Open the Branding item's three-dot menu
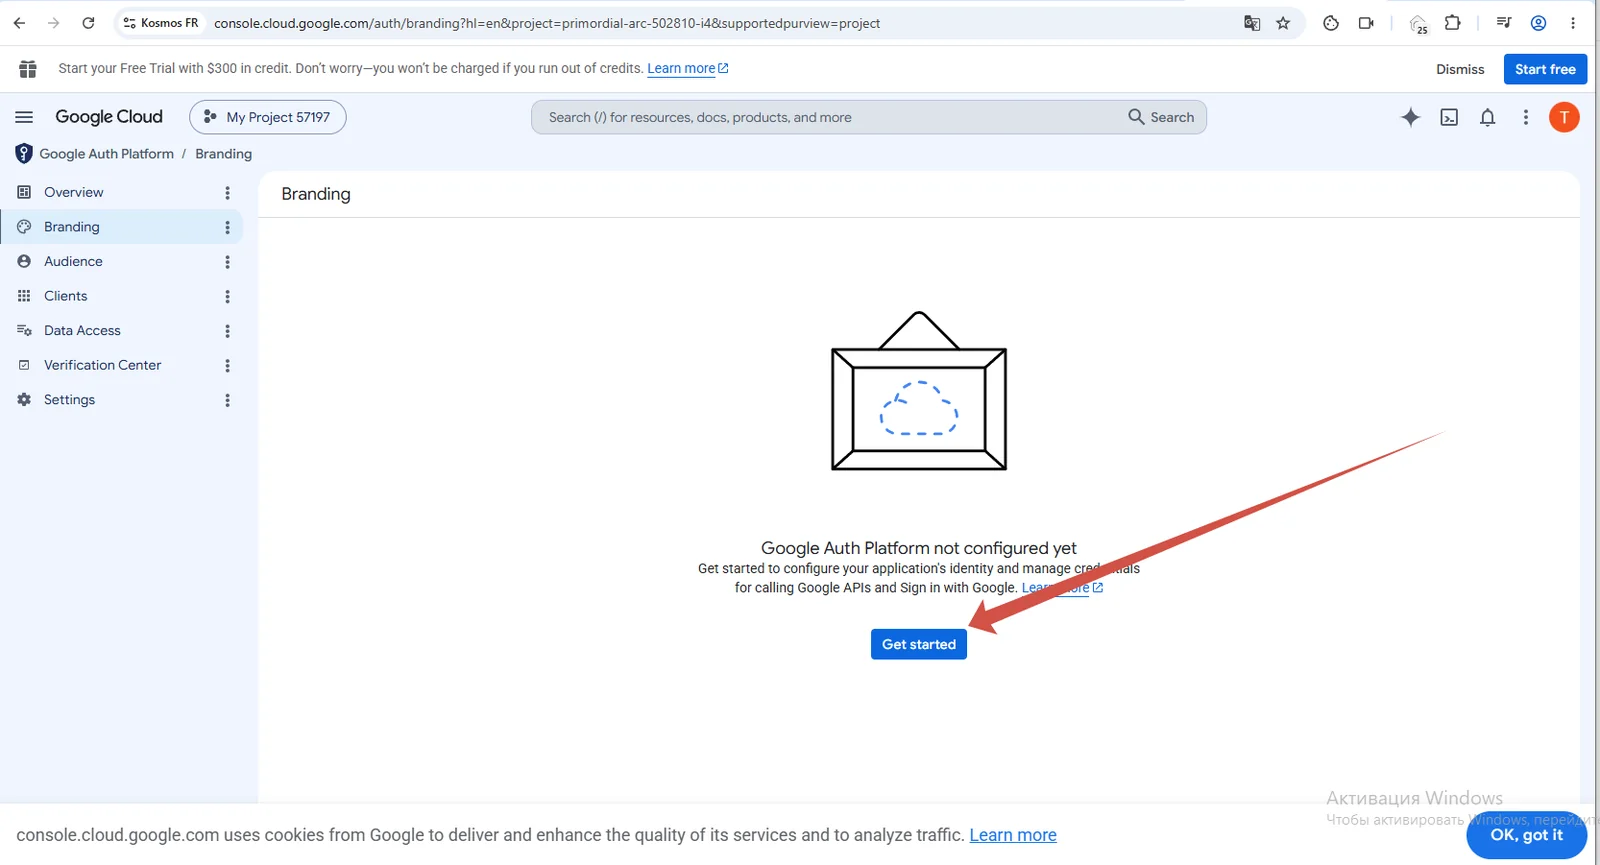1600x865 pixels. 228,227
